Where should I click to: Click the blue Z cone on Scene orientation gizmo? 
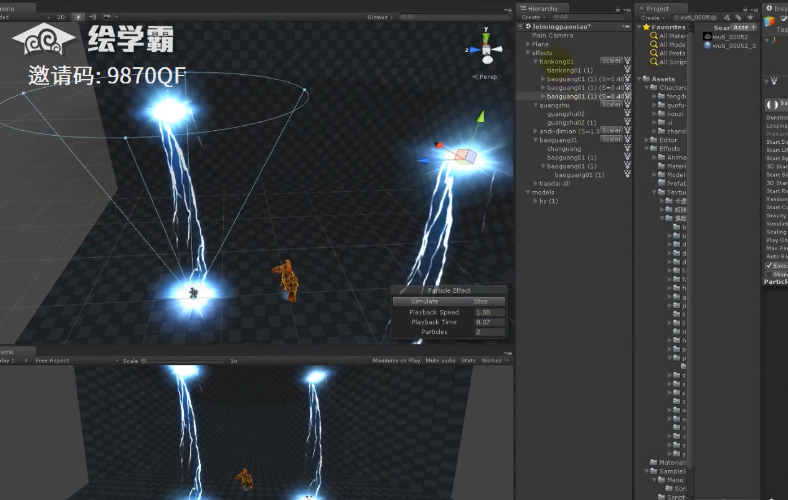[x=474, y=50]
